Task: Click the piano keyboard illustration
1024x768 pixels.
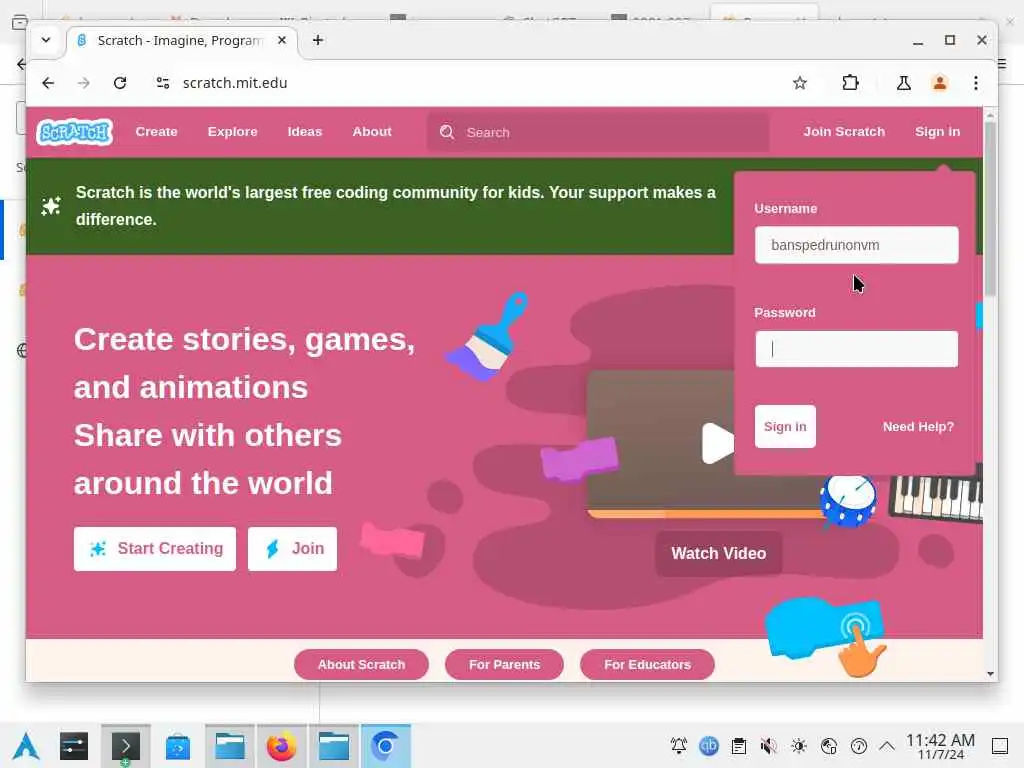Action: coord(935,498)
